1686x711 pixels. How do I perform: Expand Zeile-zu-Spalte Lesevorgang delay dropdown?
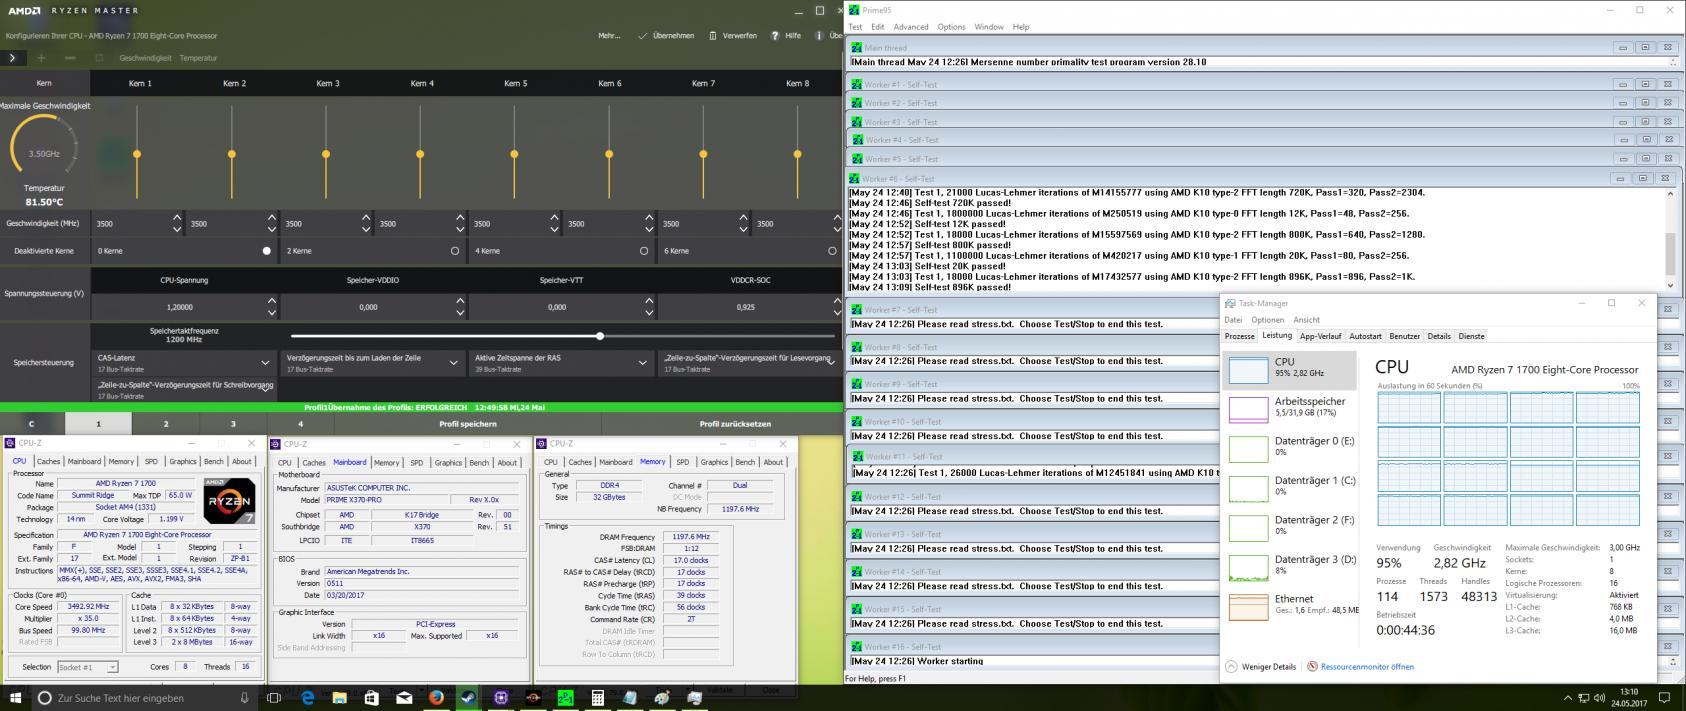[x=831, y=362]
